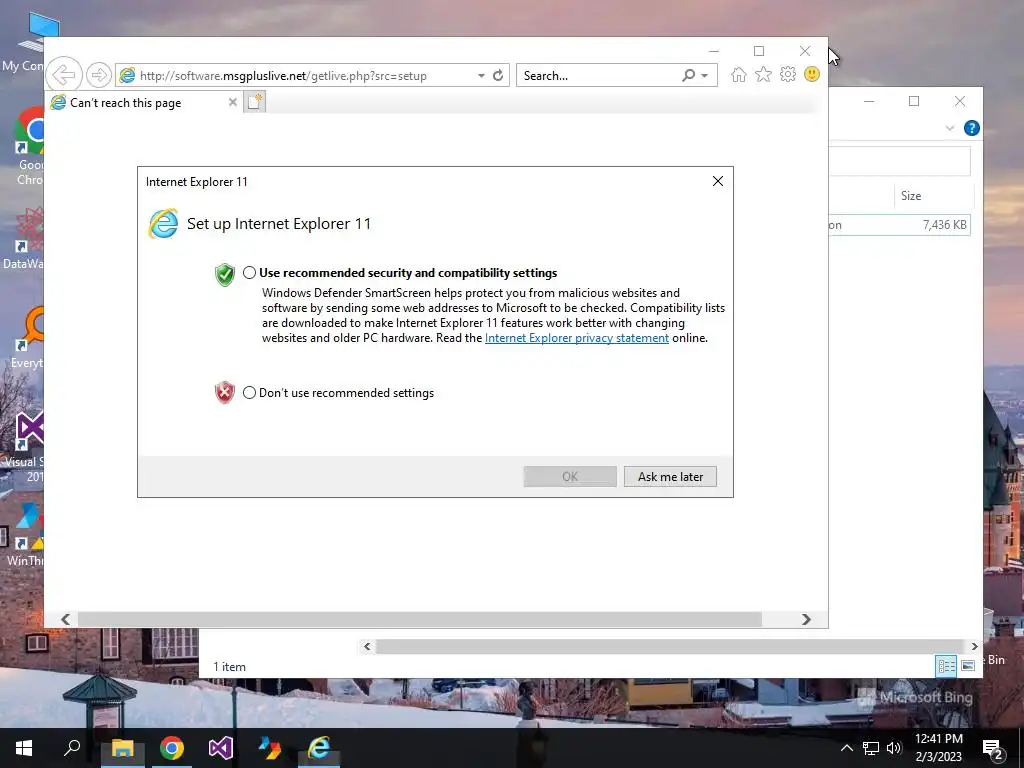1024x768 pixels.
Task: Sort by Size column in File Explorer
Action: coord(933,196)
